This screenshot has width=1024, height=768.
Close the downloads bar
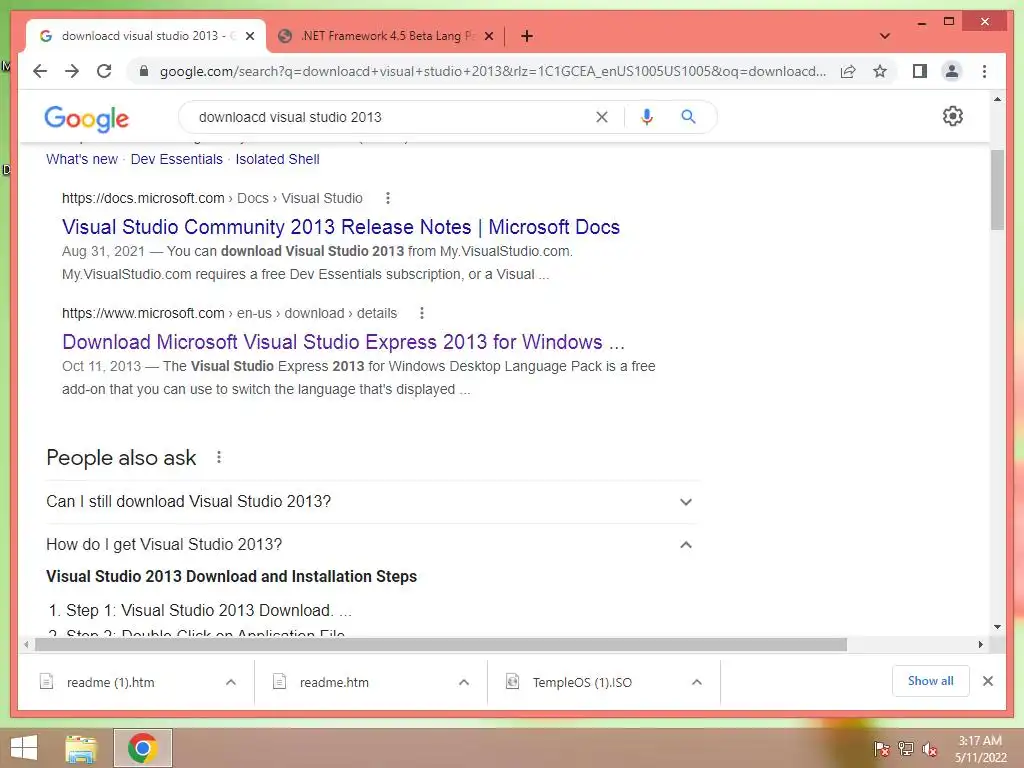click(987, 681)
